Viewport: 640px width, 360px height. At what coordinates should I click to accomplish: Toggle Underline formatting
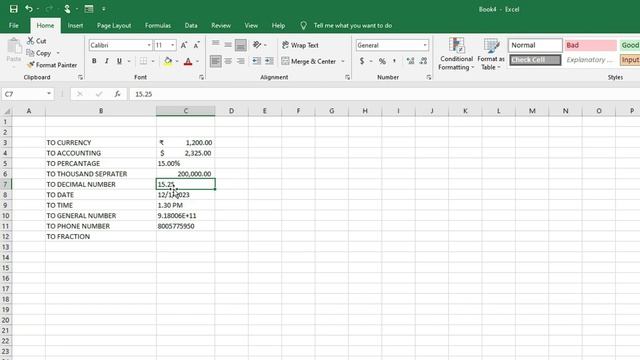pyautogui.click(x=119, y=61)
